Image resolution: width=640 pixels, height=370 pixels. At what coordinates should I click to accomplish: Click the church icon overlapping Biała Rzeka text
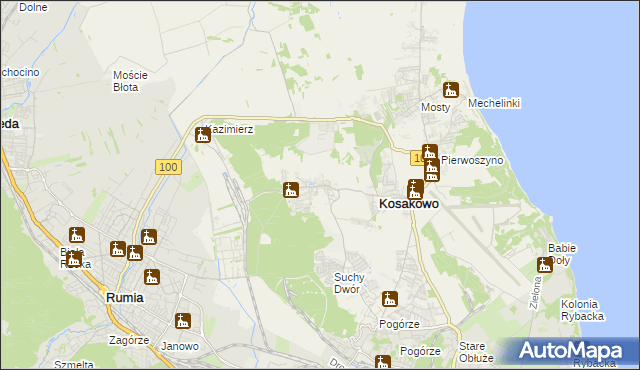[73, 259]
